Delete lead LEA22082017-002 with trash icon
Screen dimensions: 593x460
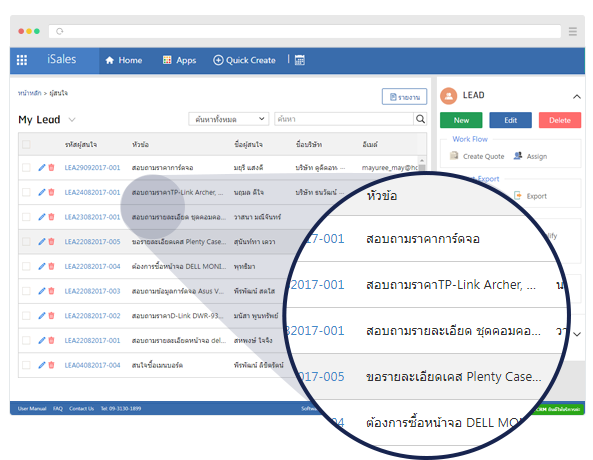click(51, 315)
